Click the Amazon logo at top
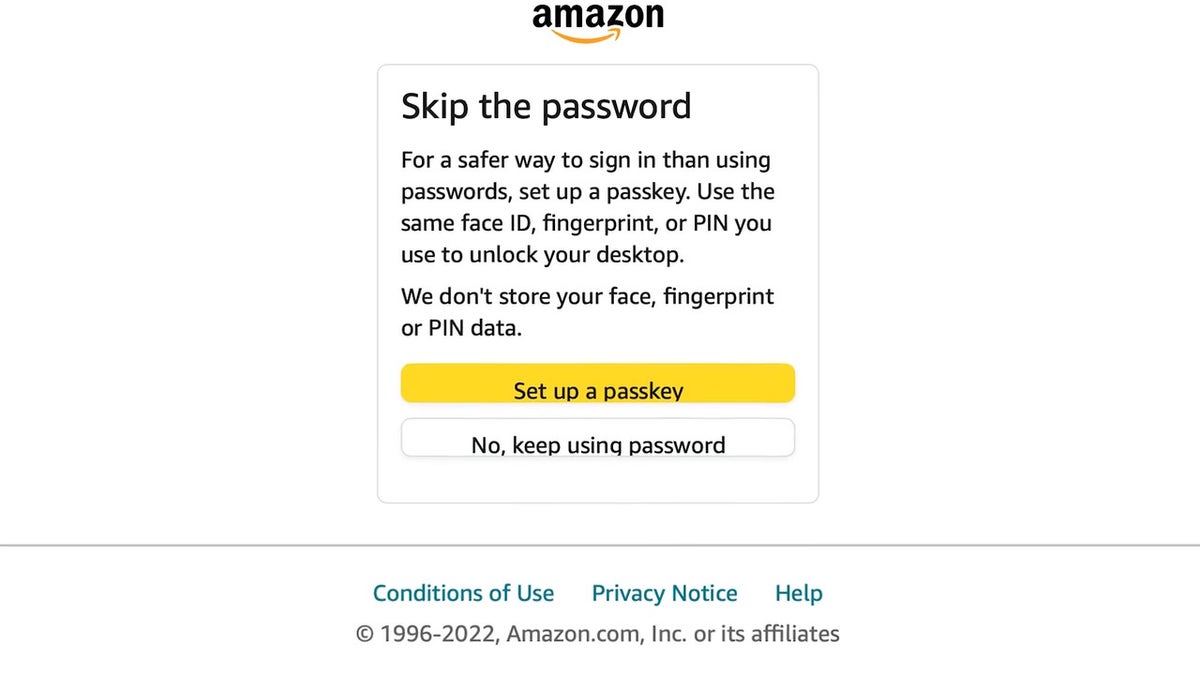The image size is (1200, 675). tap(598, 18)
